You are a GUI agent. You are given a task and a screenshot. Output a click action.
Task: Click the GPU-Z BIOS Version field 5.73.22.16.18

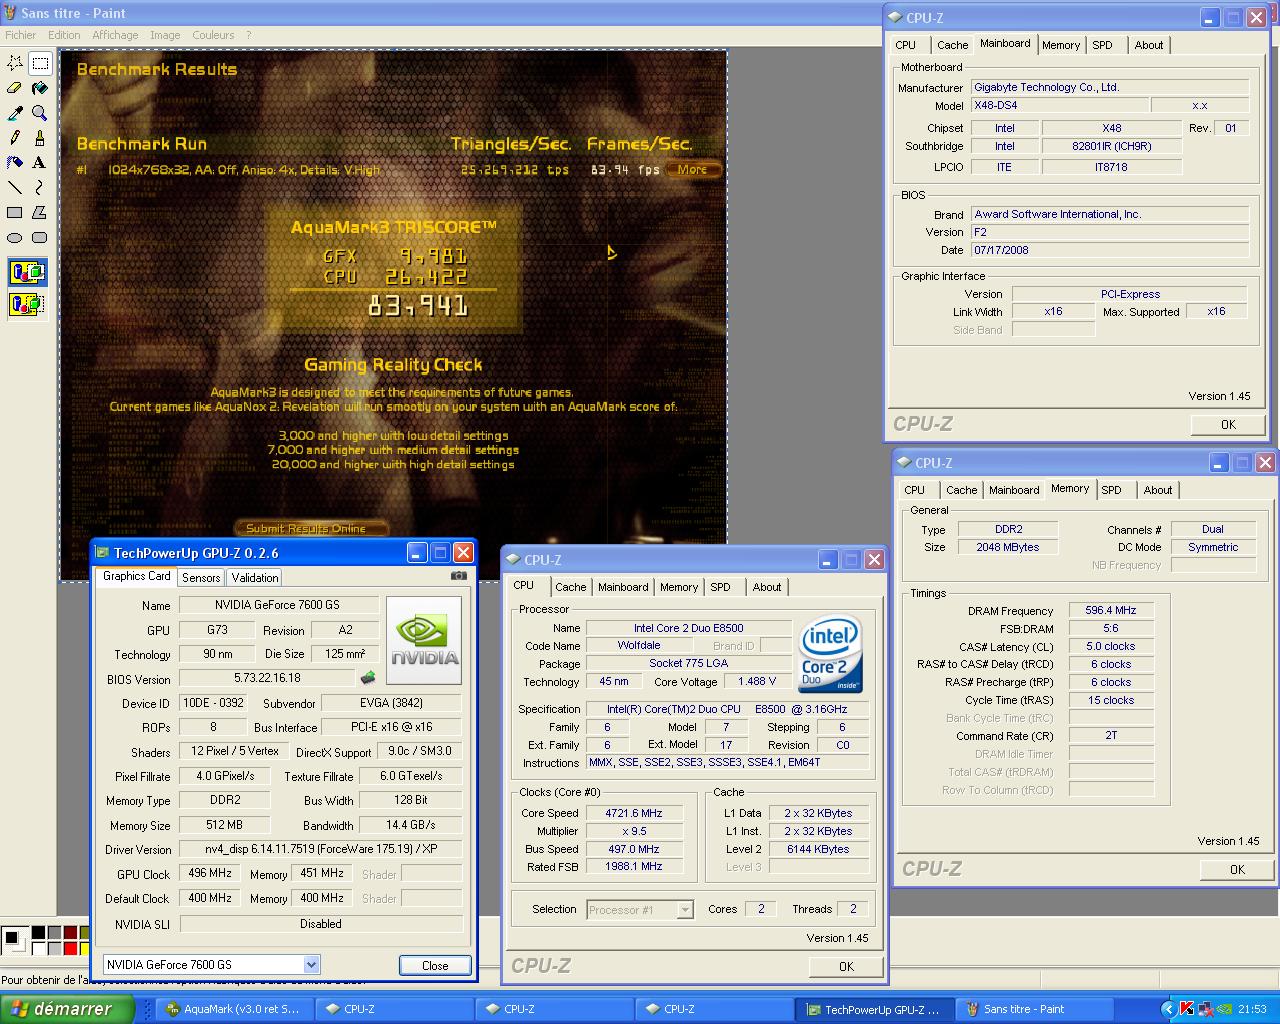pyautogui.click(x=266, y=678)
